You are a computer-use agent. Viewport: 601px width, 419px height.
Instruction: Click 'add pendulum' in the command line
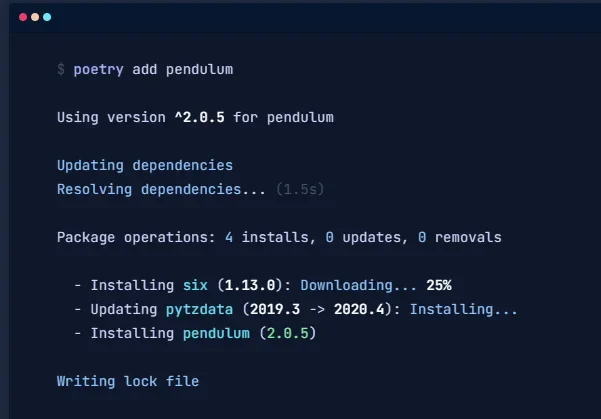(183, 70)
